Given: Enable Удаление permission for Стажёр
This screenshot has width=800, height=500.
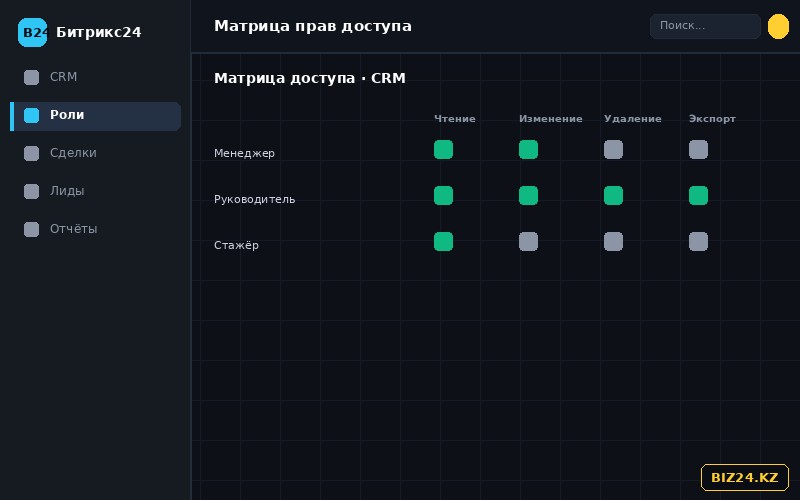Looking at the screenshot, I should pos(613,241).
